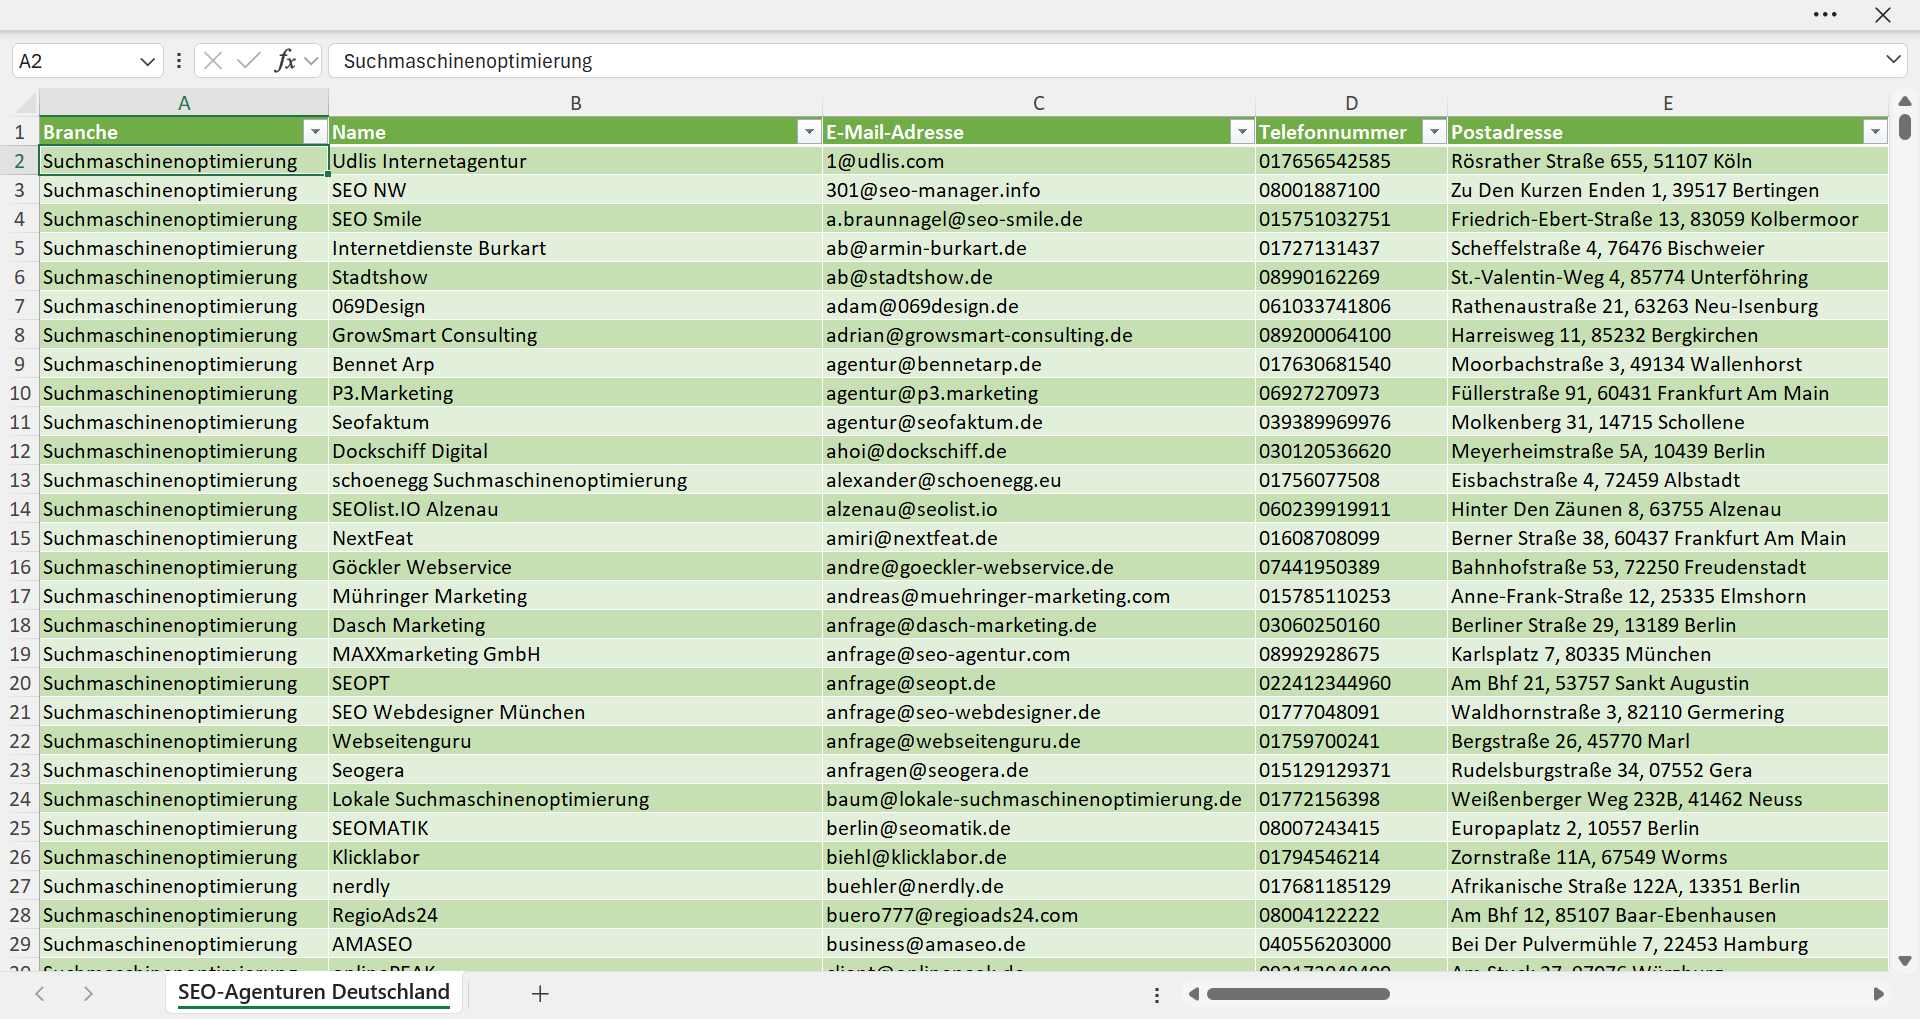Select the Branche header cell
The height and width of the screenshot is (1019, 1920).
pyautogui.click(x=184, y=132)
